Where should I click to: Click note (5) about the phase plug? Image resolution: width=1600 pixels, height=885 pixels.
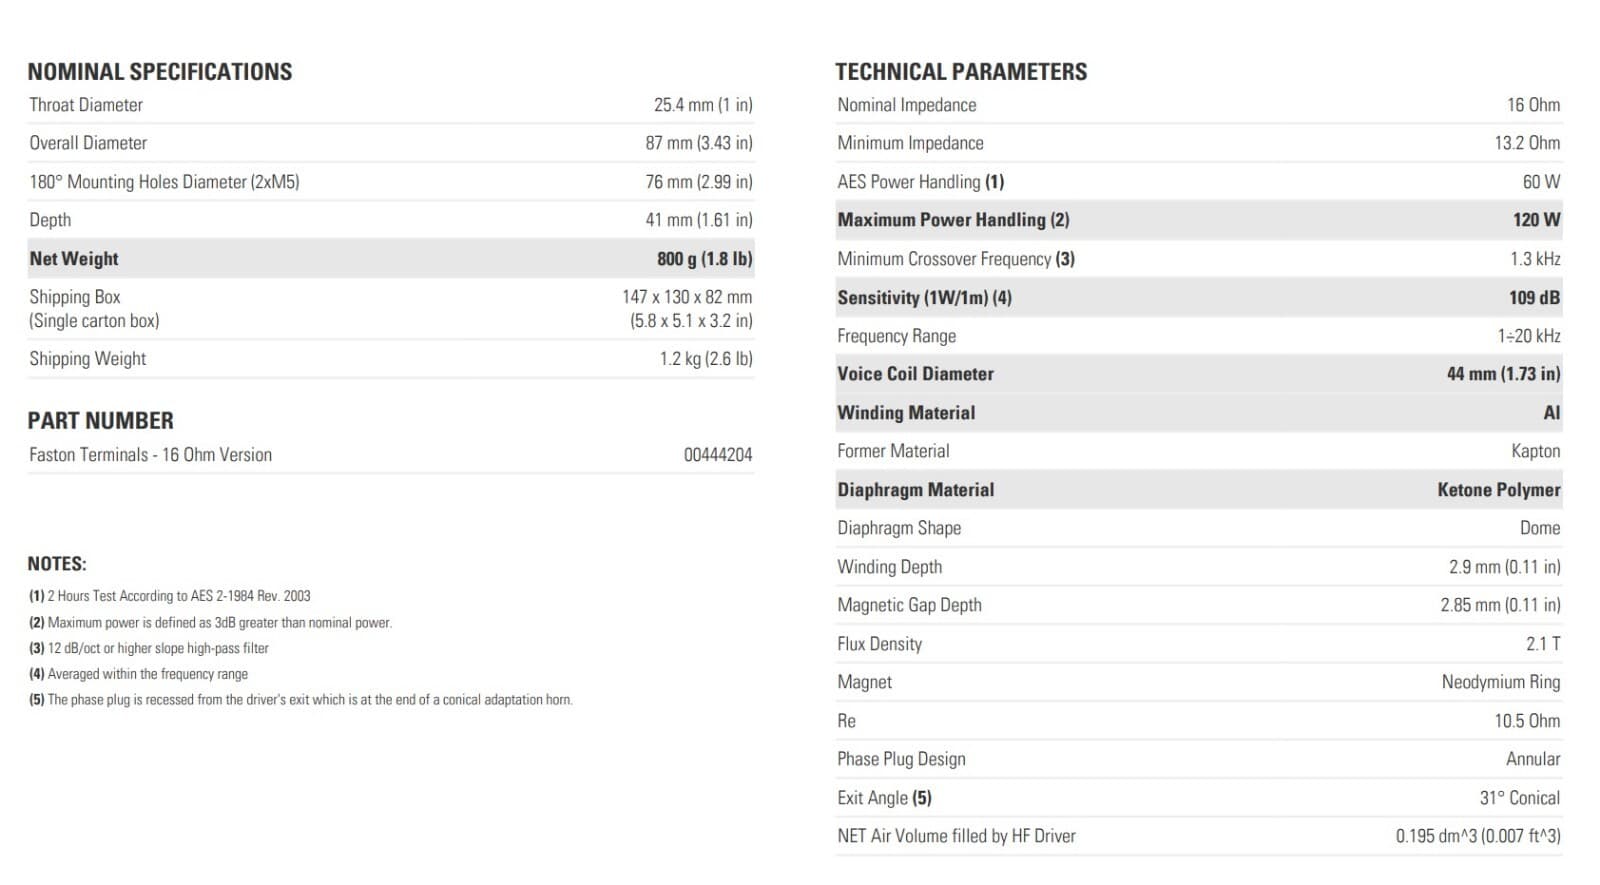click(x=300, y=700)
